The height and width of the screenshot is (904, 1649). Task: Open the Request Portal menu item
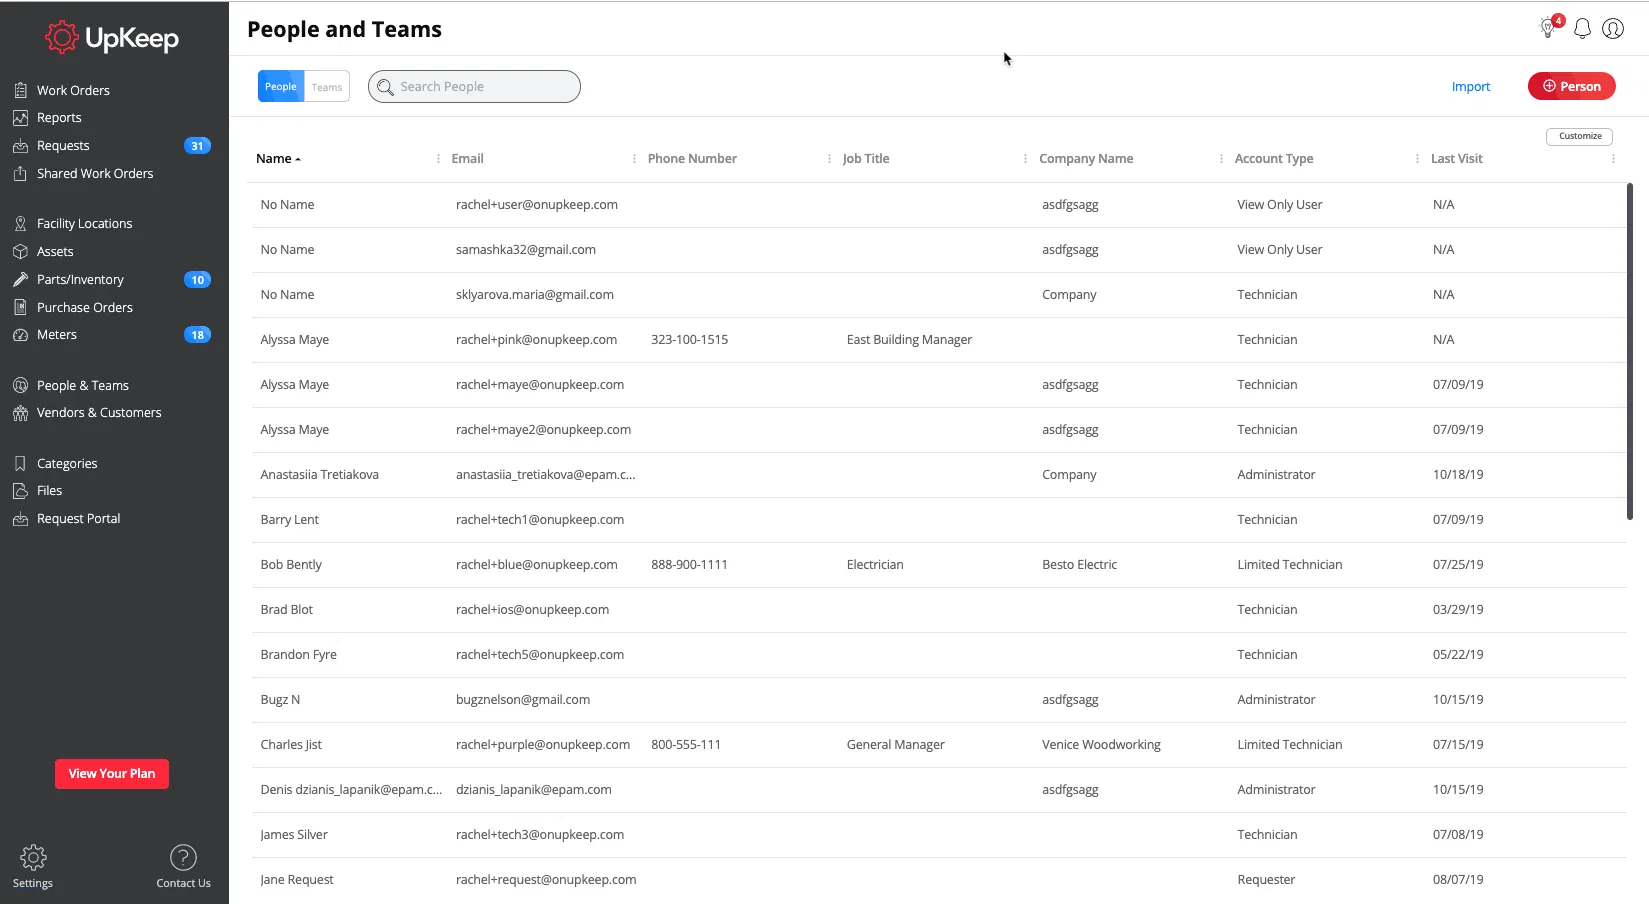78,519
